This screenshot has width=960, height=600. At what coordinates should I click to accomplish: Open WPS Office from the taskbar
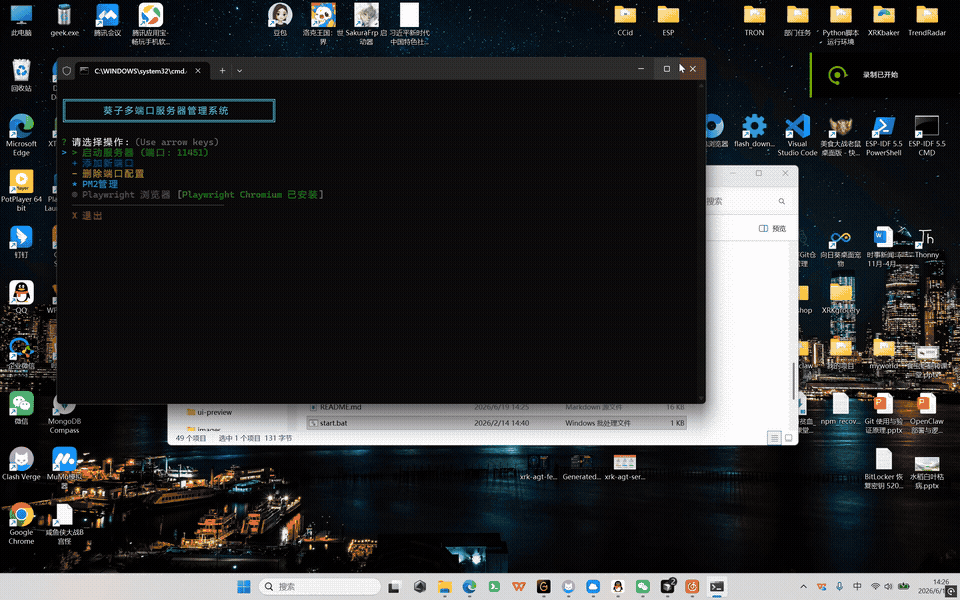(519, 587)
